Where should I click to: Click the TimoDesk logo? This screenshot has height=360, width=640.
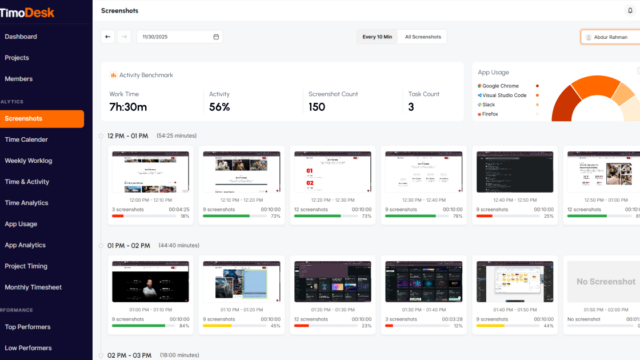pos(27,13)
